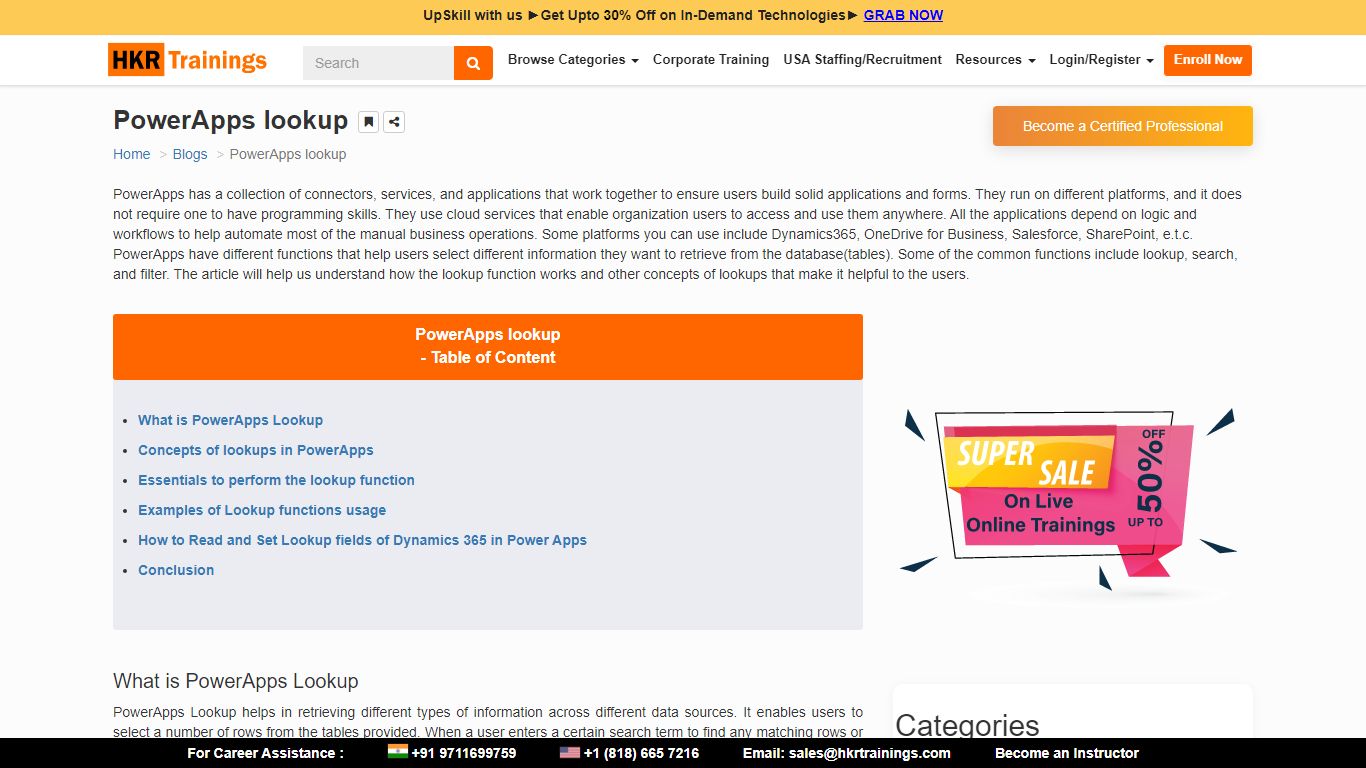Image resolution: width=1366 pixels, height=768 pixels.
Task: Click Become a Certified Professional button
Action: [1122, 126]
